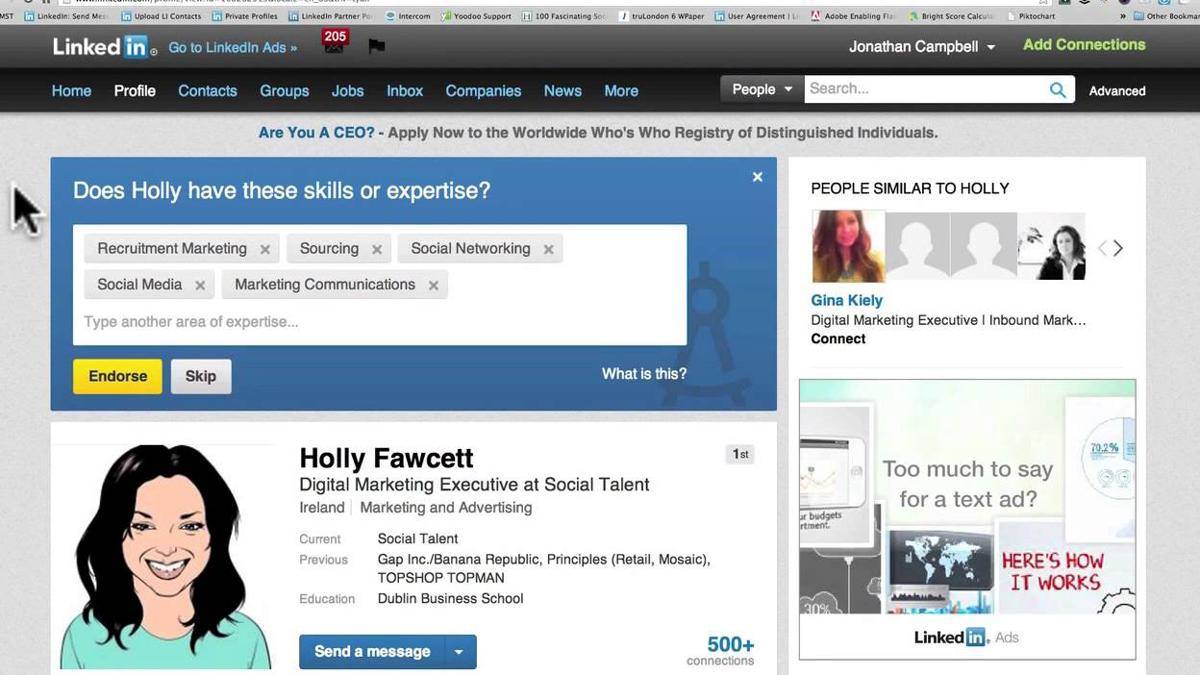Click the Send a message button
This screenshot has width=1200, height=675.
tap(371, 652)
